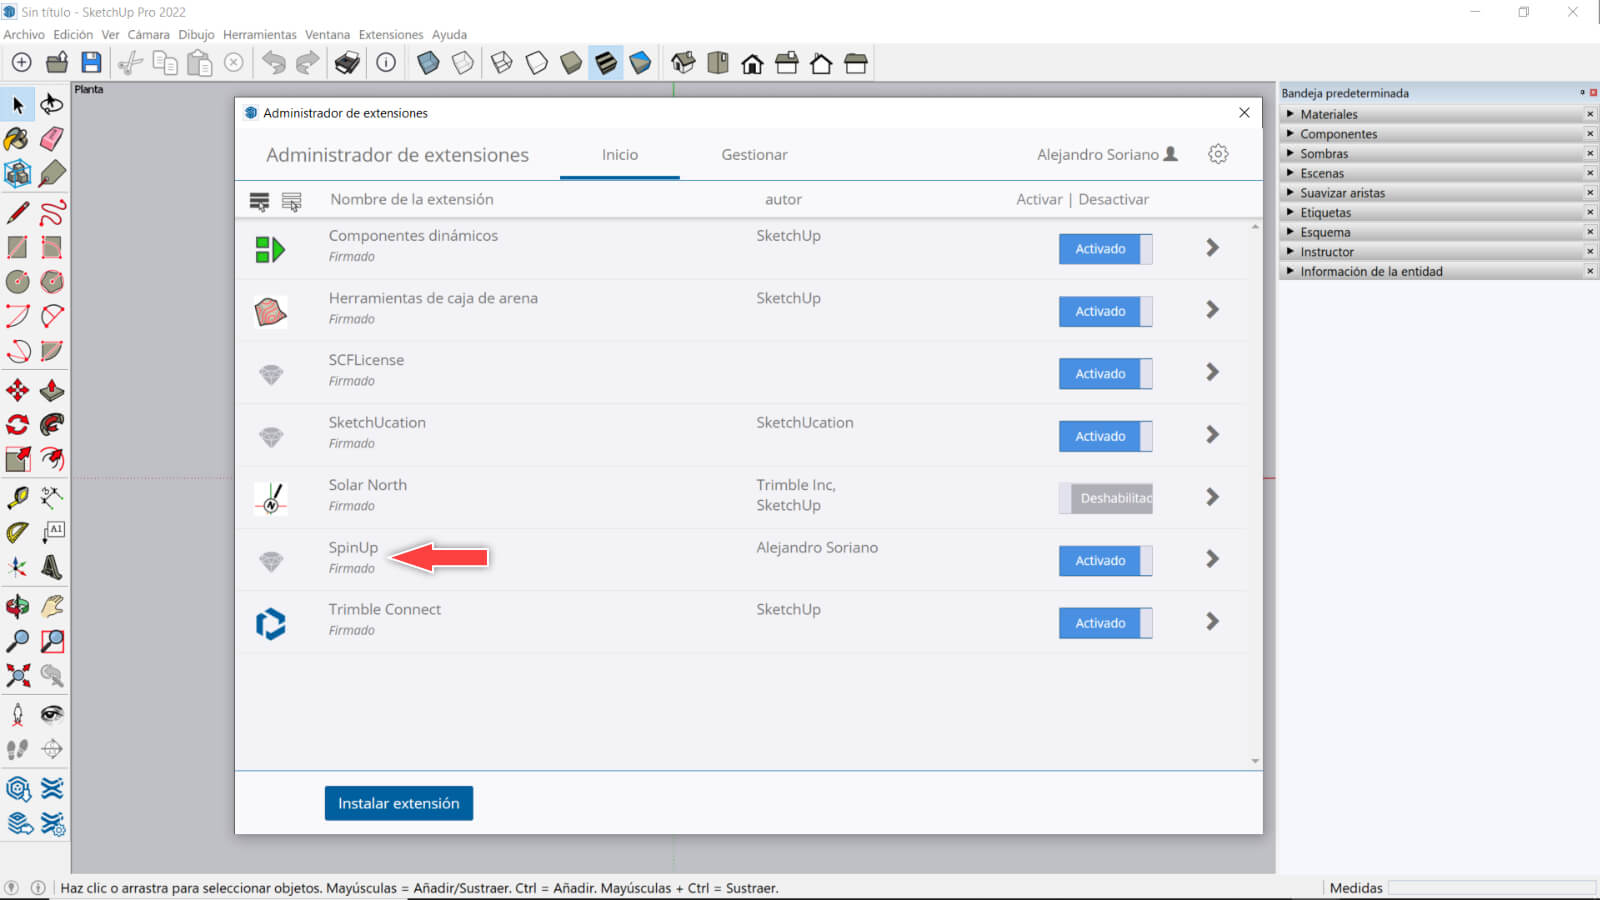Sort by Nombre de la extensión header
This screenshot has height=900, width=1600.
click(412, 199)
